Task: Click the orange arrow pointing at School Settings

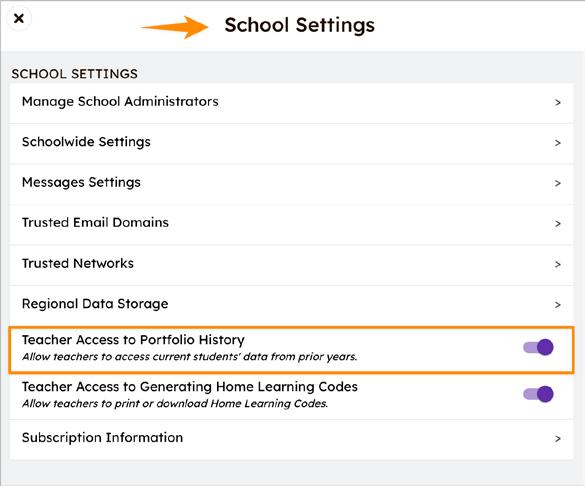Action: (x=175, y=27)
